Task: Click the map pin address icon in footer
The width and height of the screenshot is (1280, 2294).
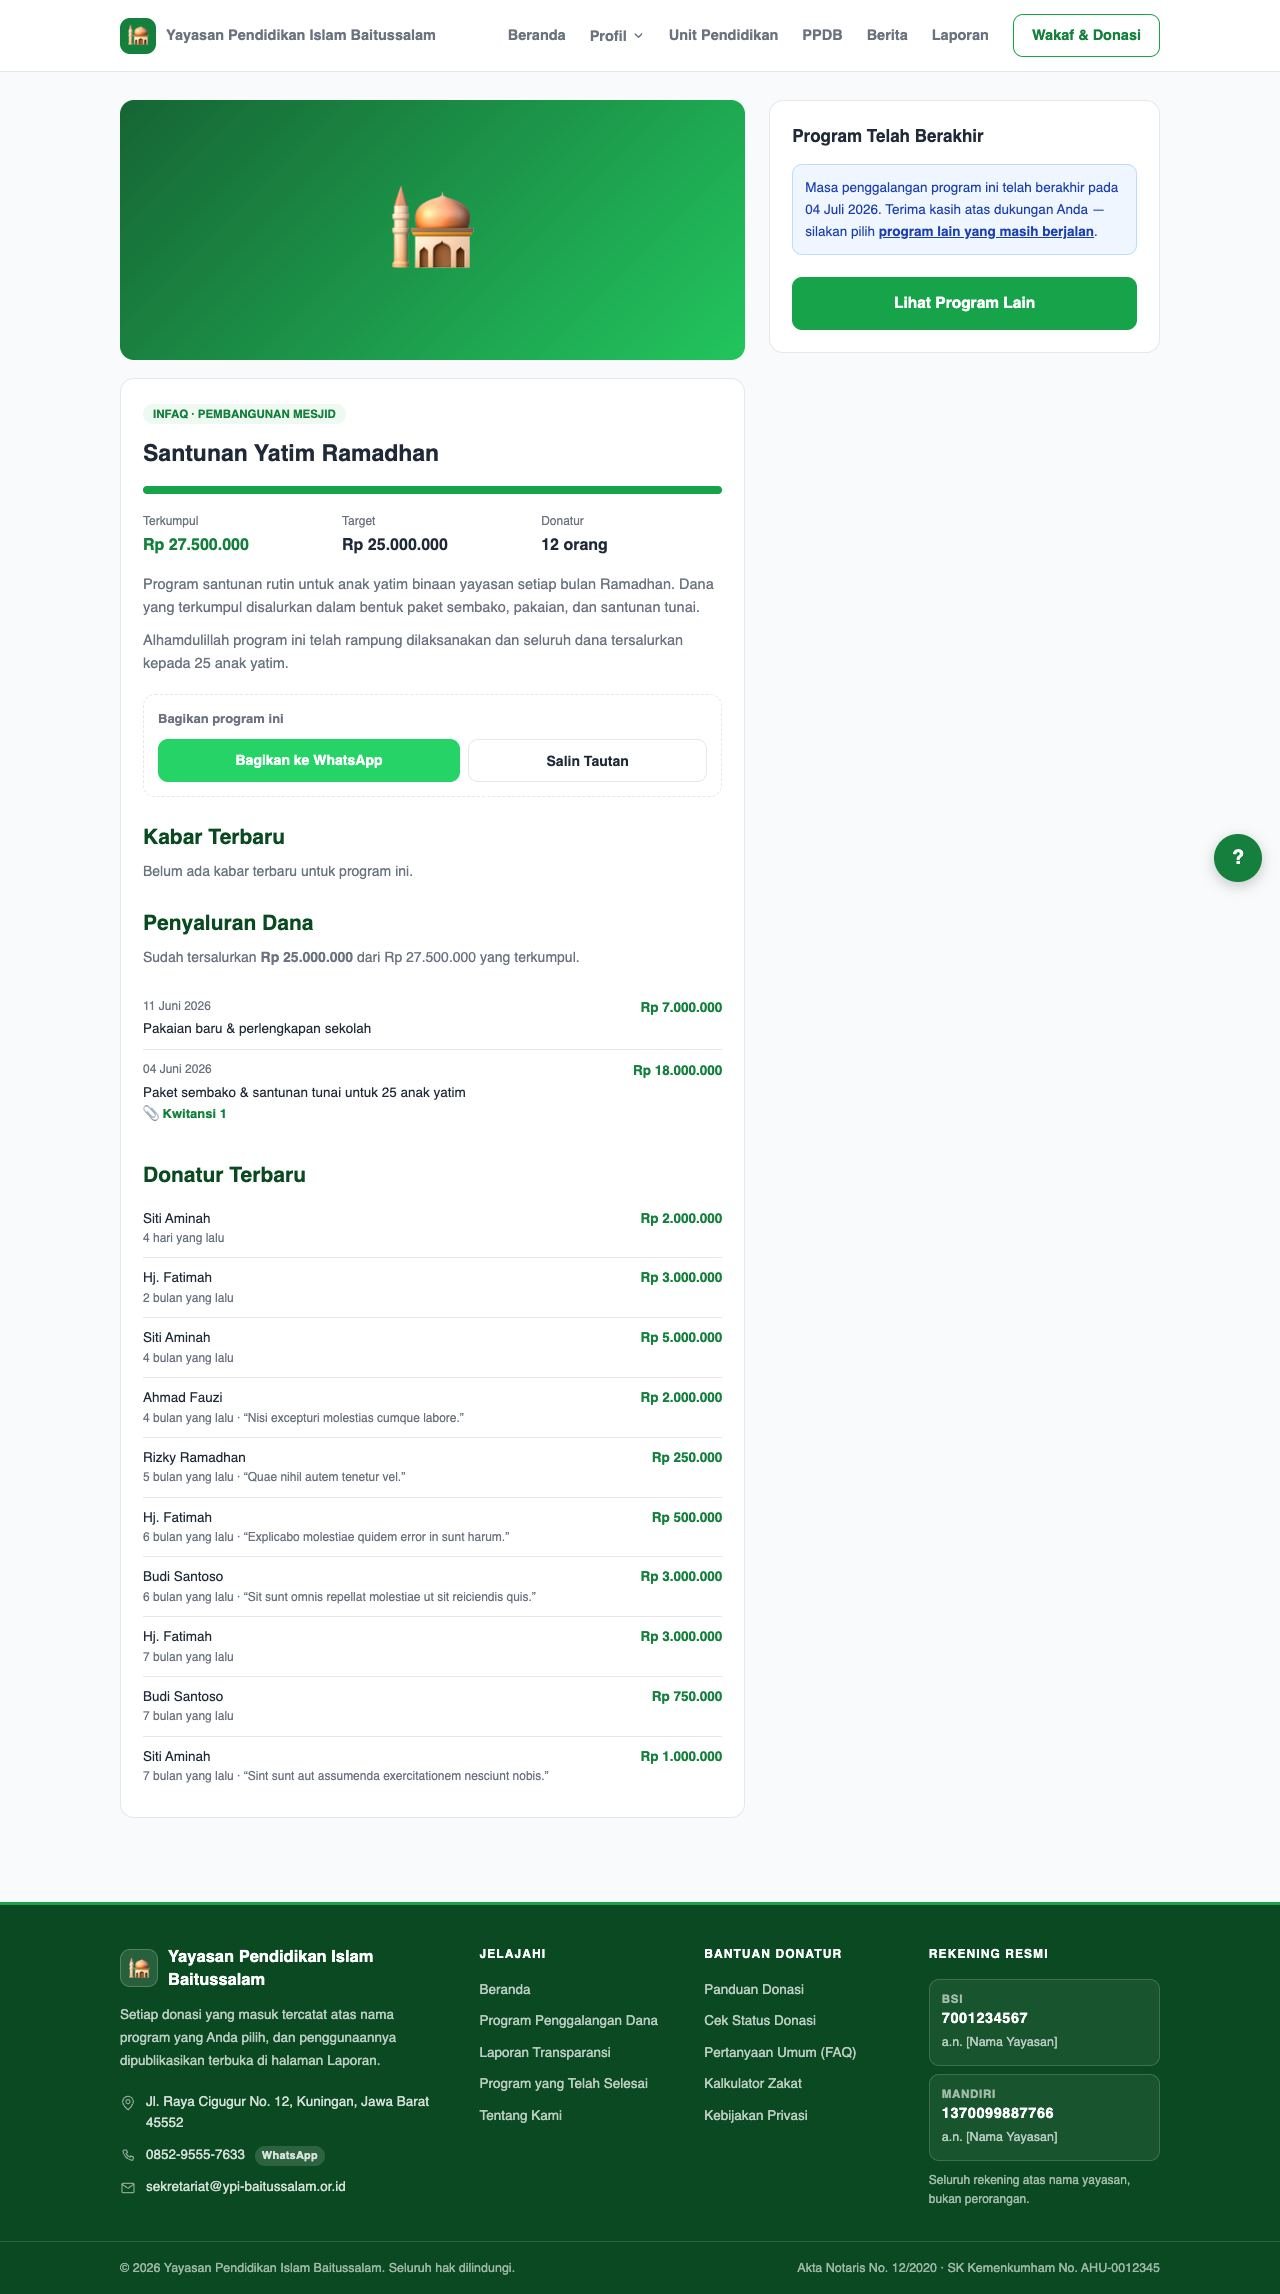Action: (128, 2103)
